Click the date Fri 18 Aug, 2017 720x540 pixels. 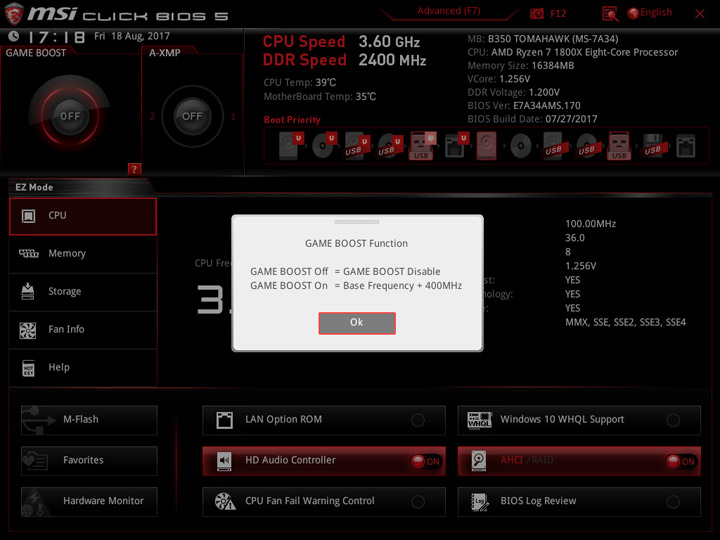pos(132,36)
